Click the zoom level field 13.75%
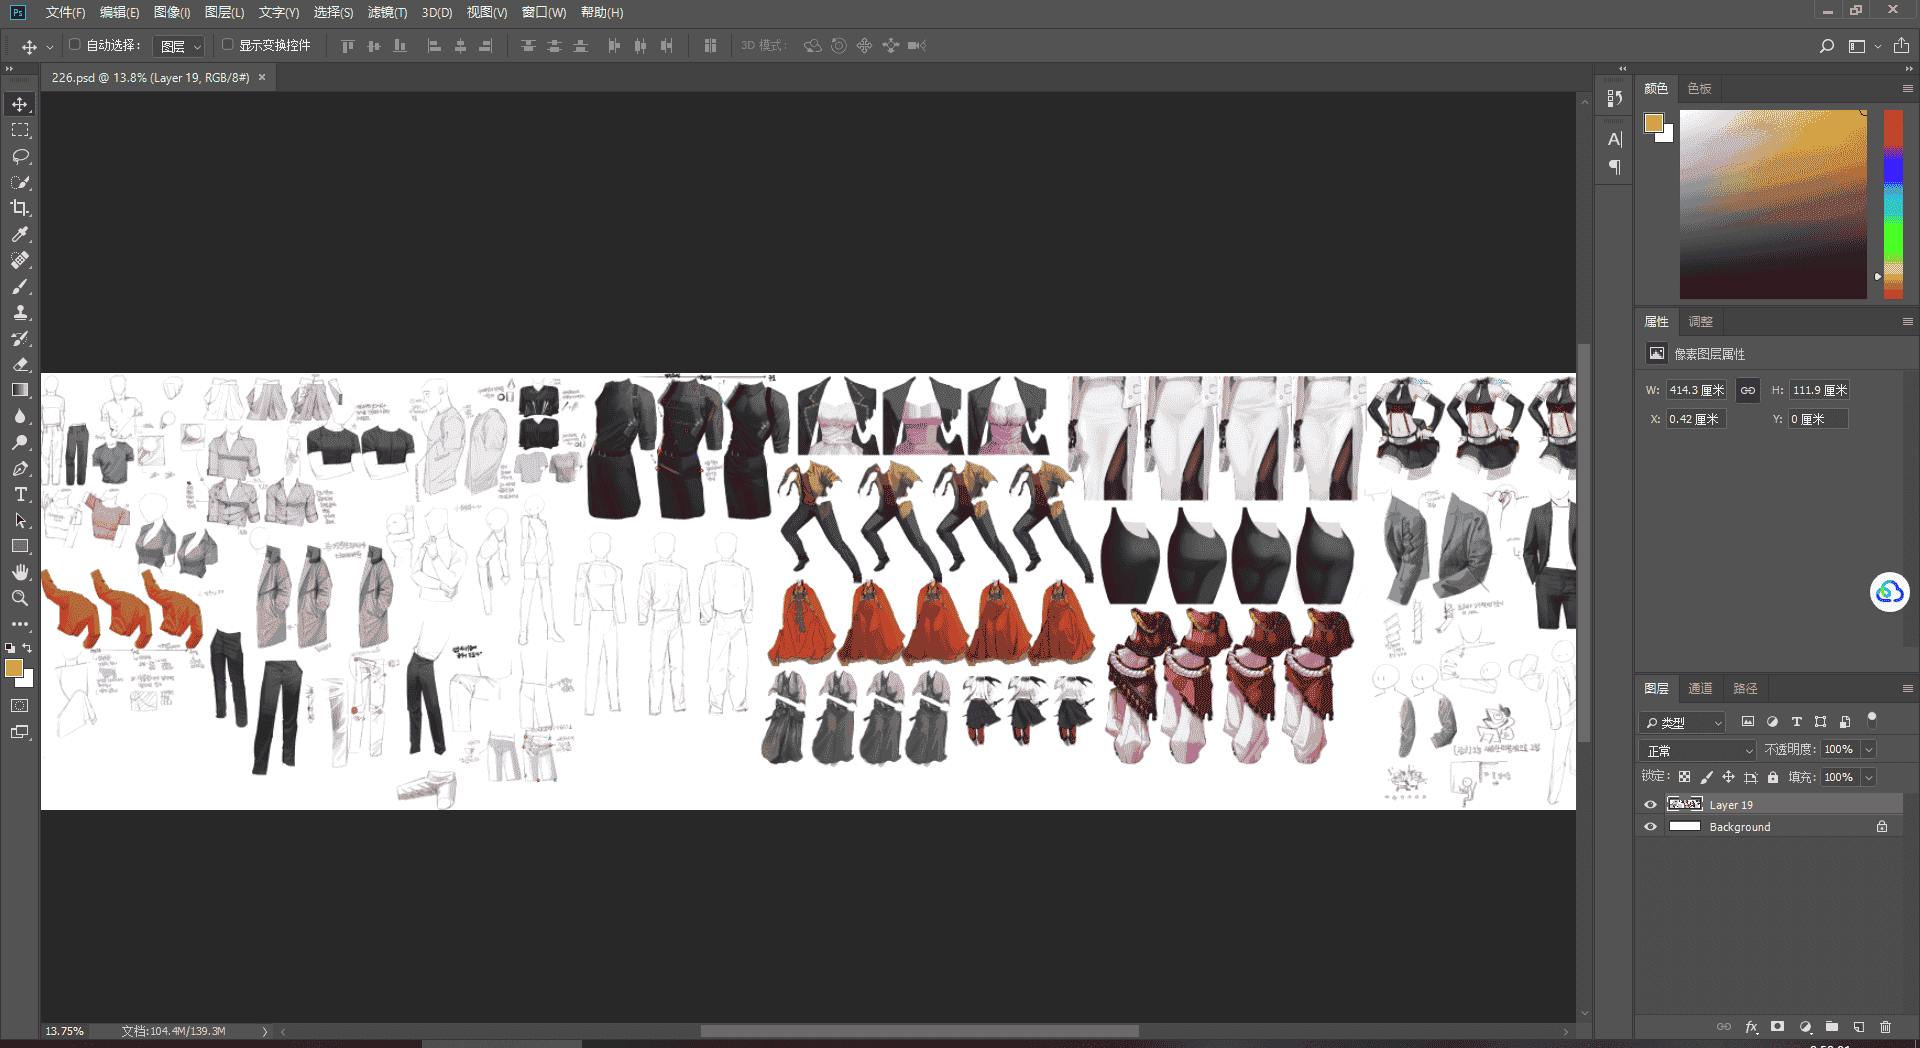The image size is (1920, 1048). [64, 1031]
